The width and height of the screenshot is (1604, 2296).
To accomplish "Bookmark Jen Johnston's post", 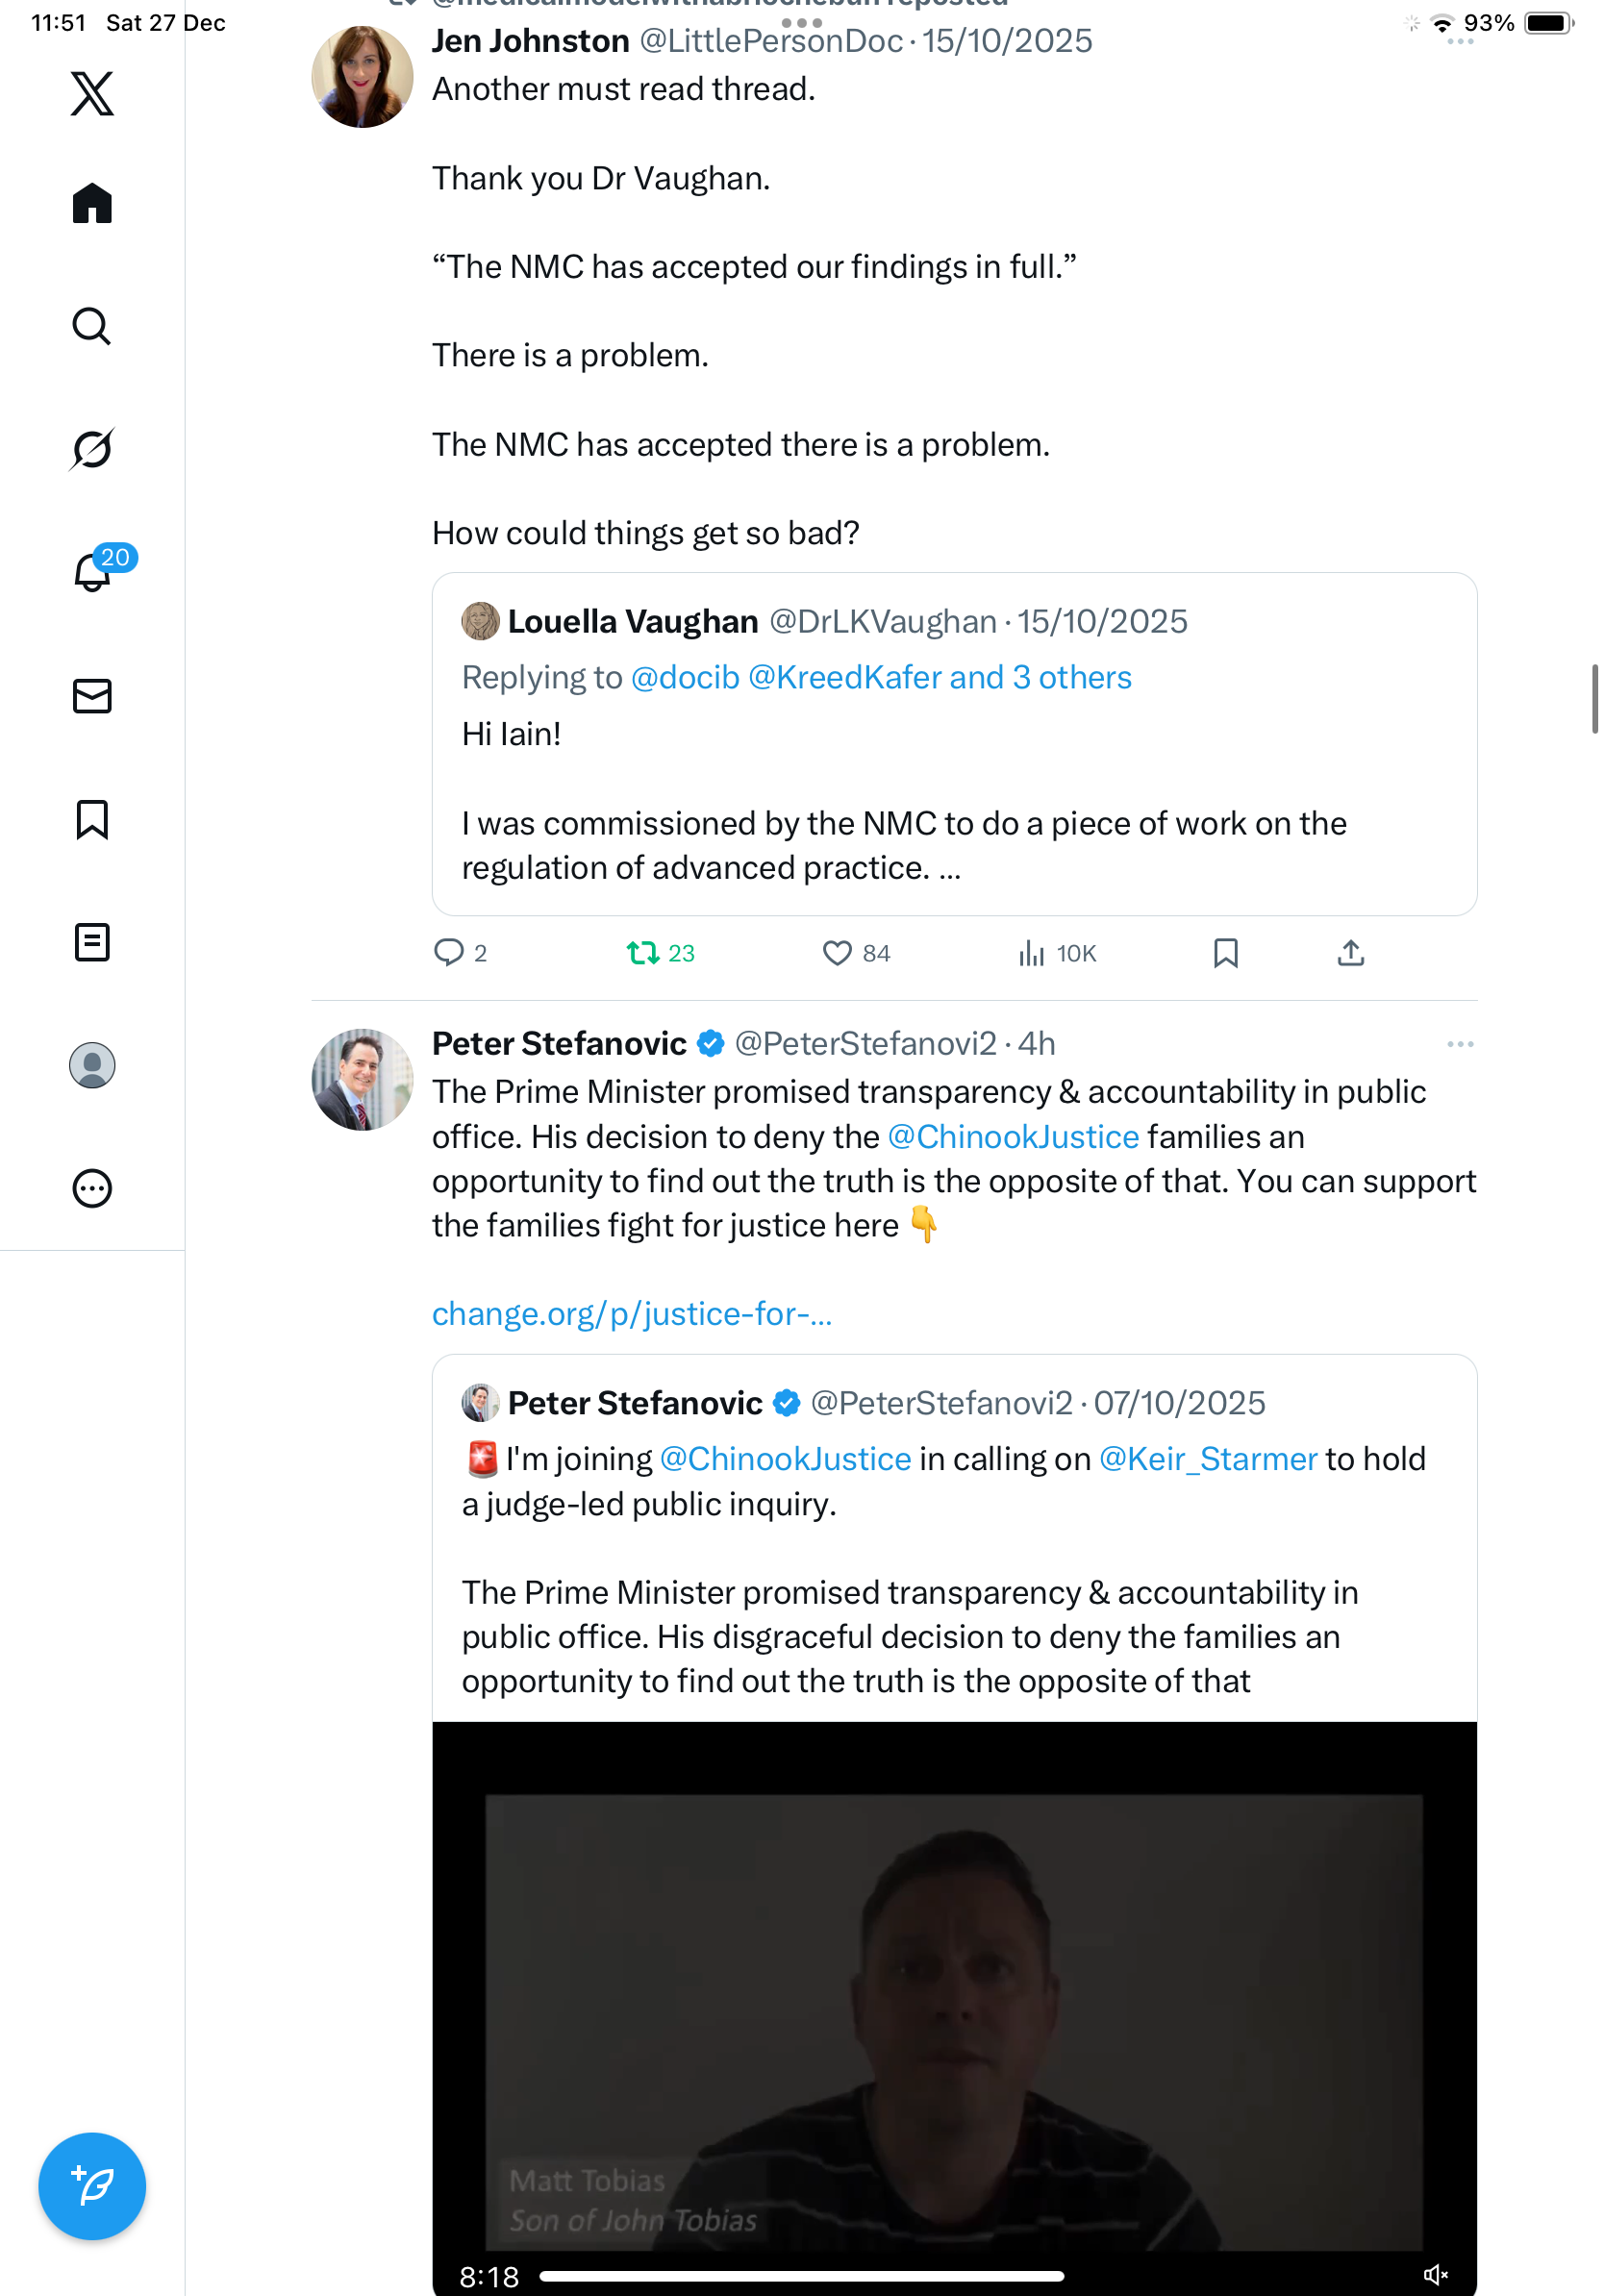I will coord(1225,953).
